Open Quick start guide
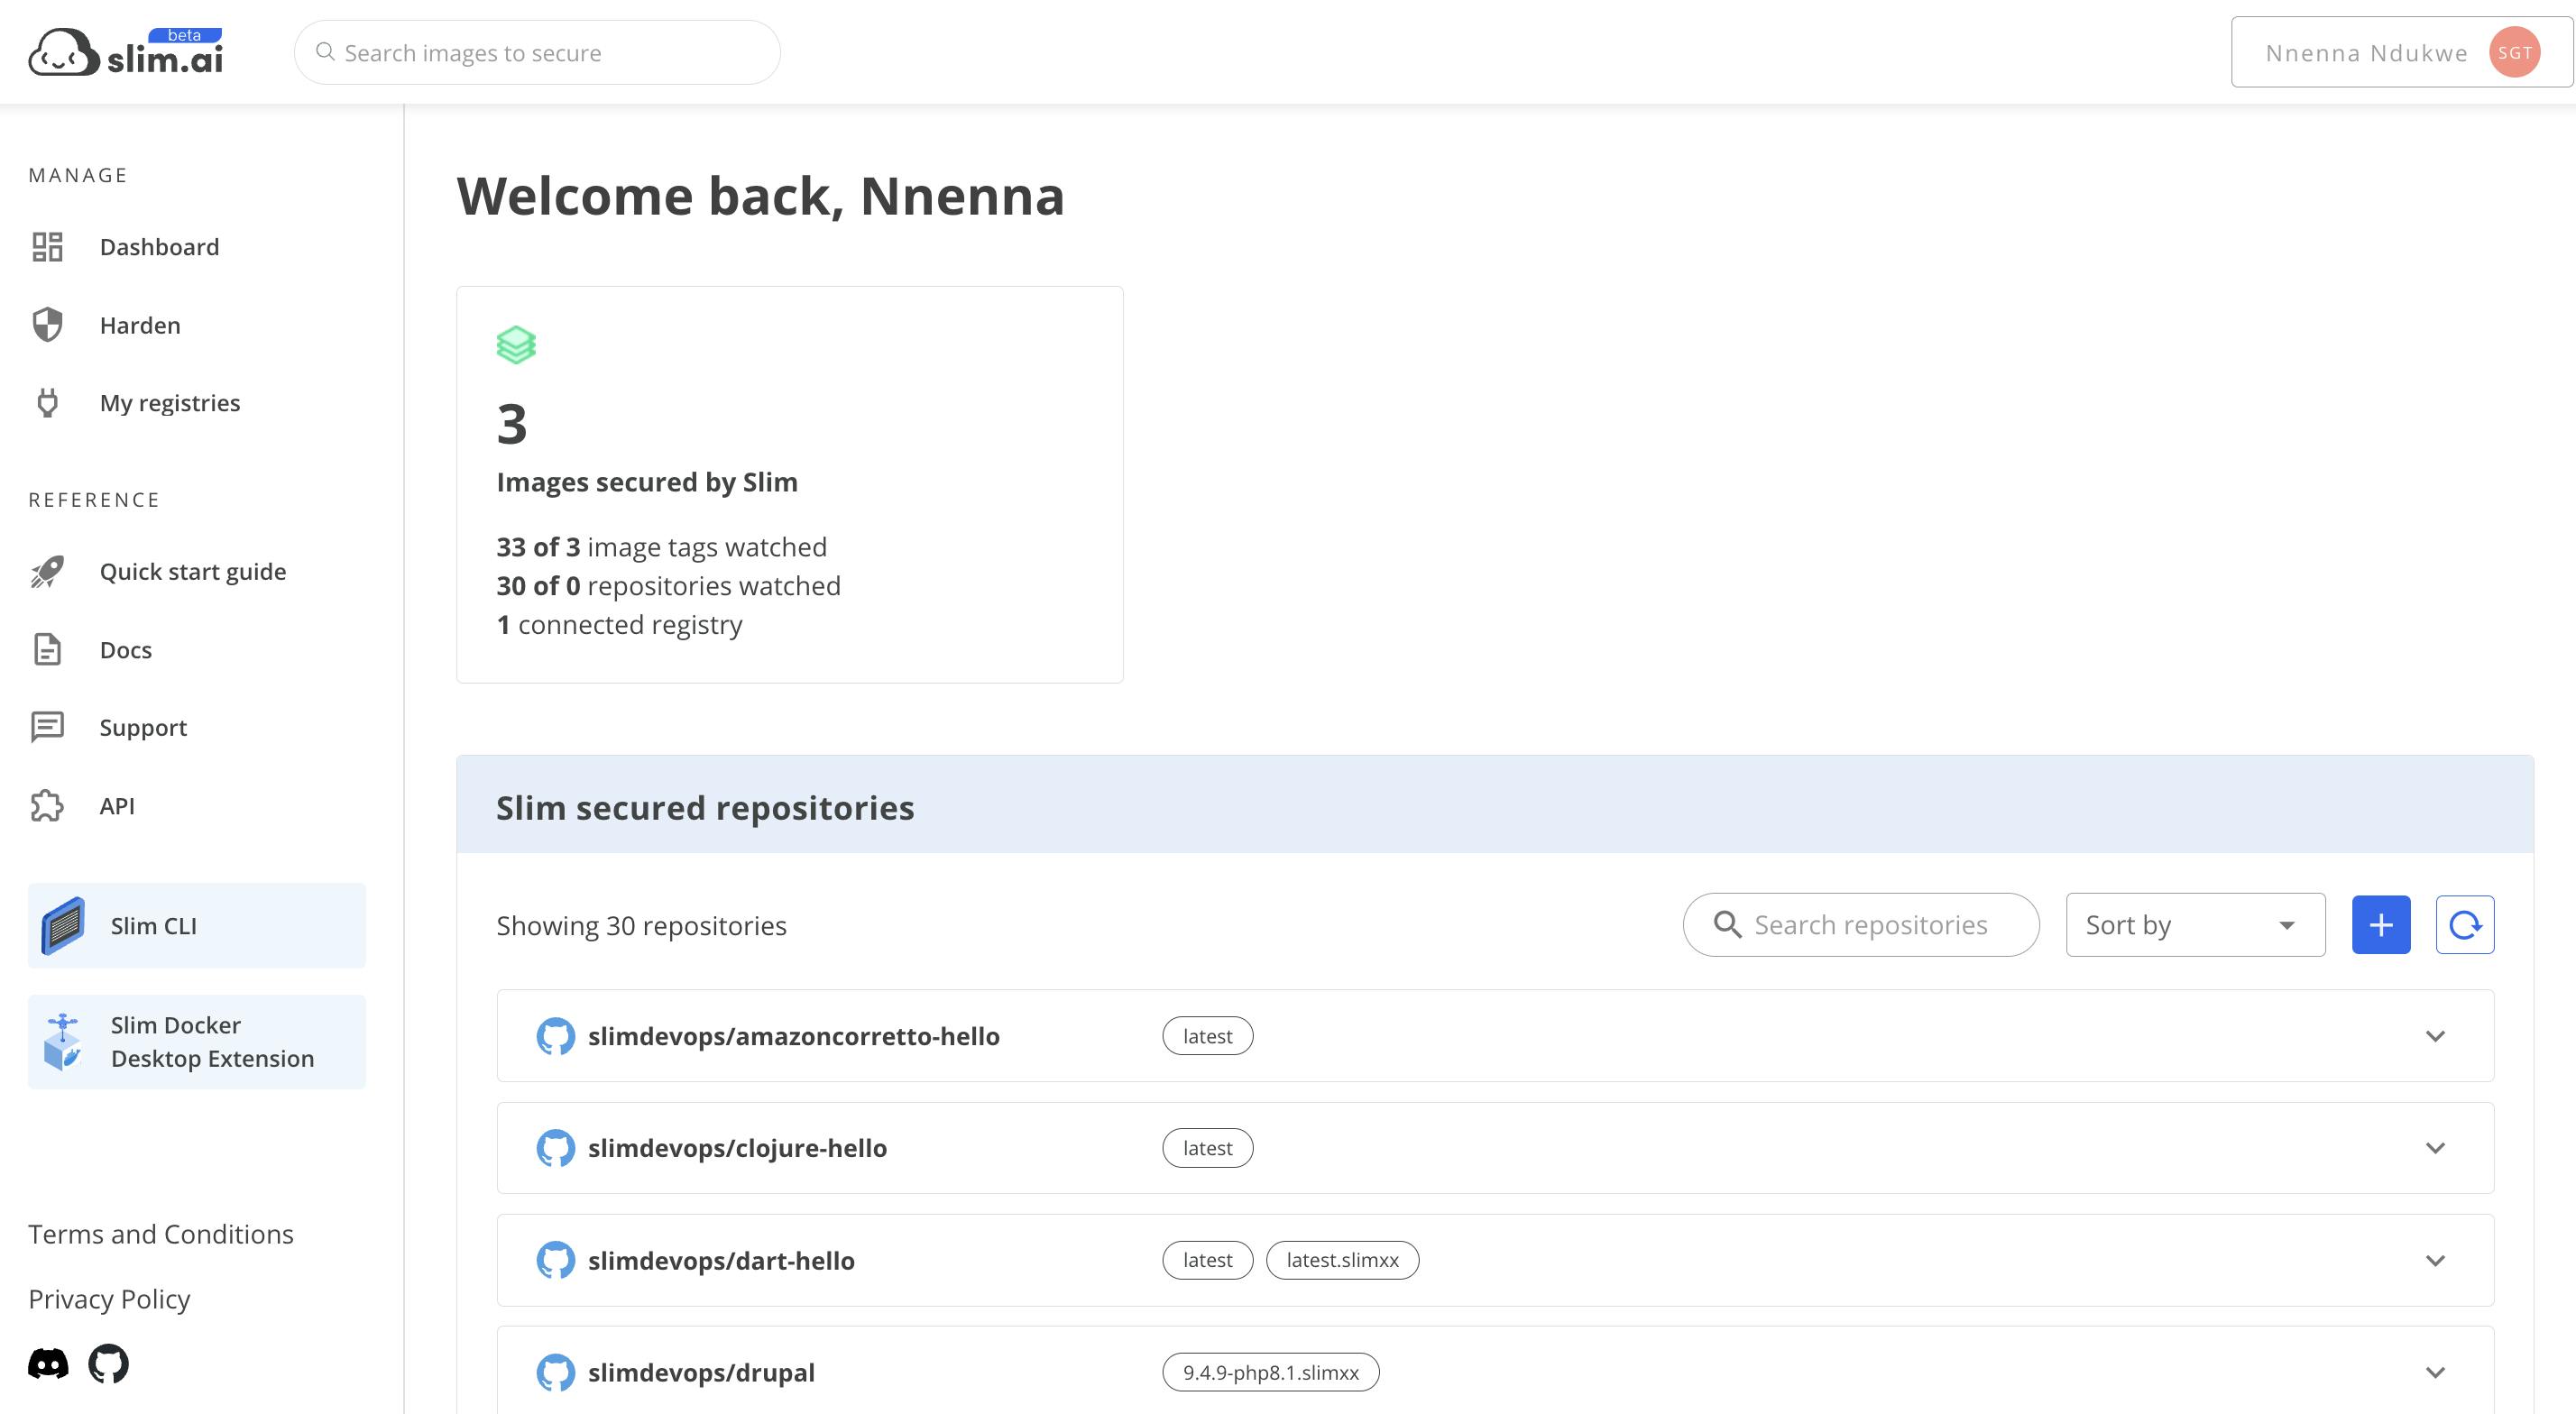2576x1414 pixels. [193, 571]
